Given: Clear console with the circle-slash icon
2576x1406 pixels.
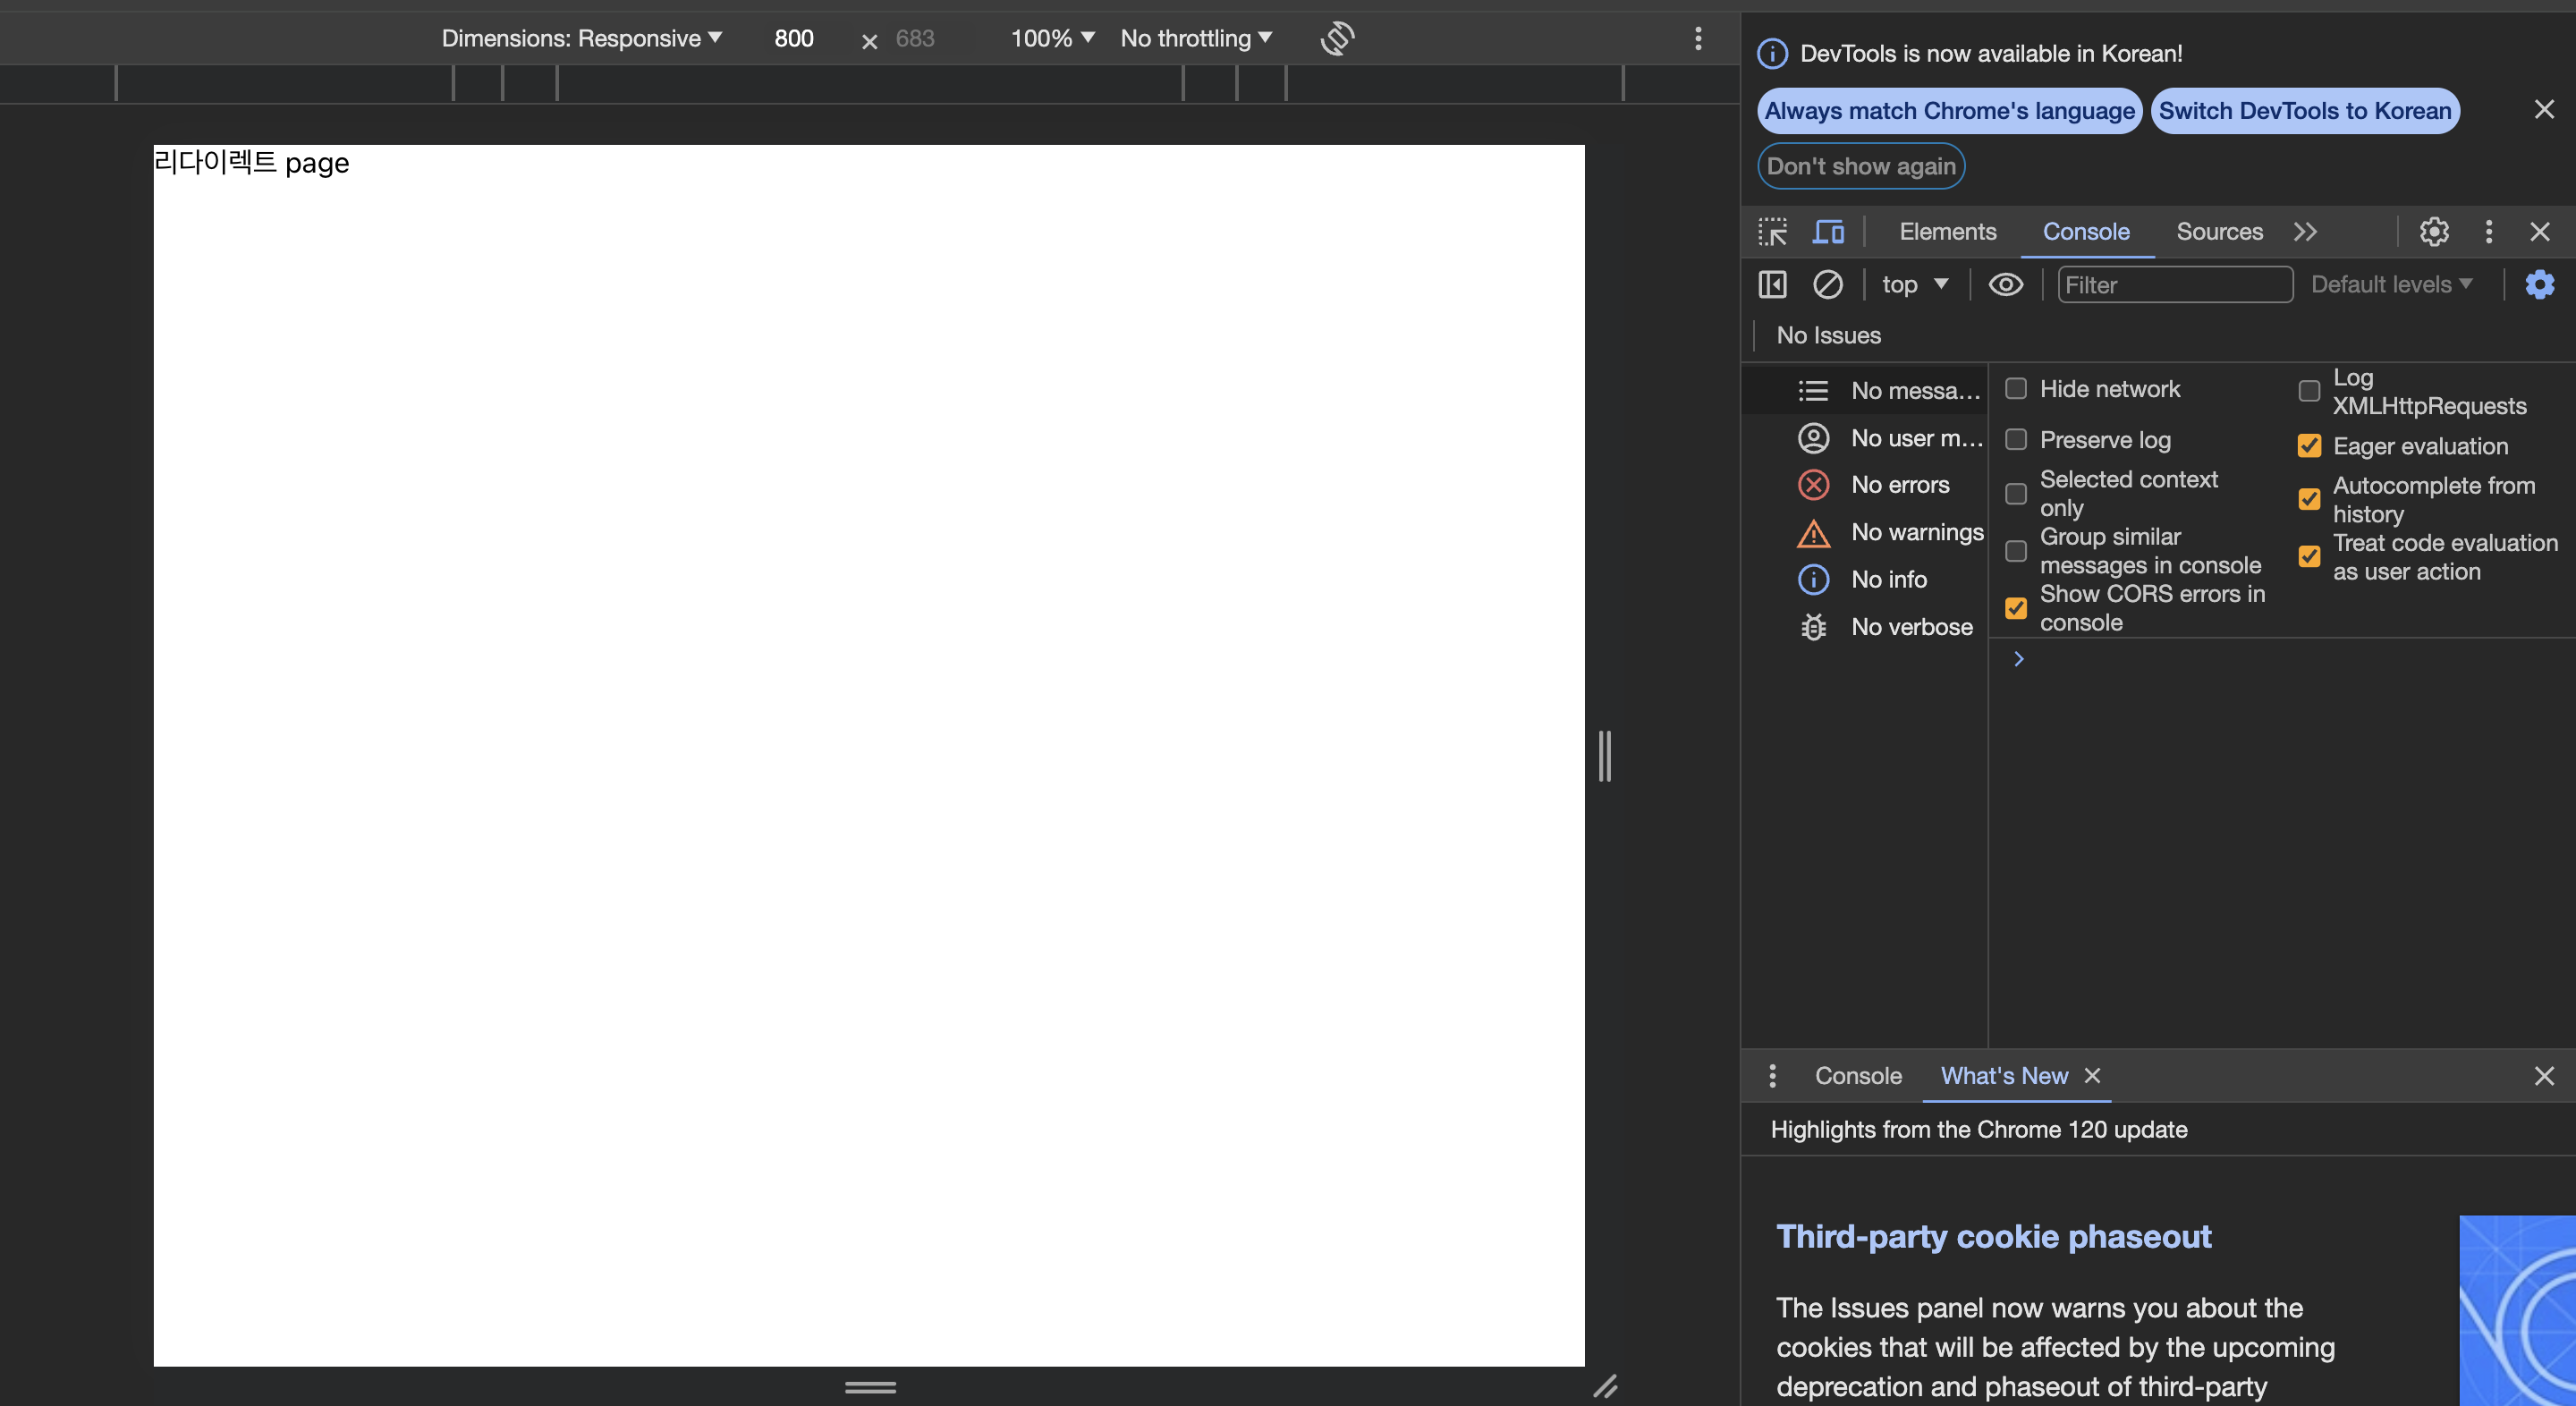Looking at the screenshot, I should pos(1827,285).
